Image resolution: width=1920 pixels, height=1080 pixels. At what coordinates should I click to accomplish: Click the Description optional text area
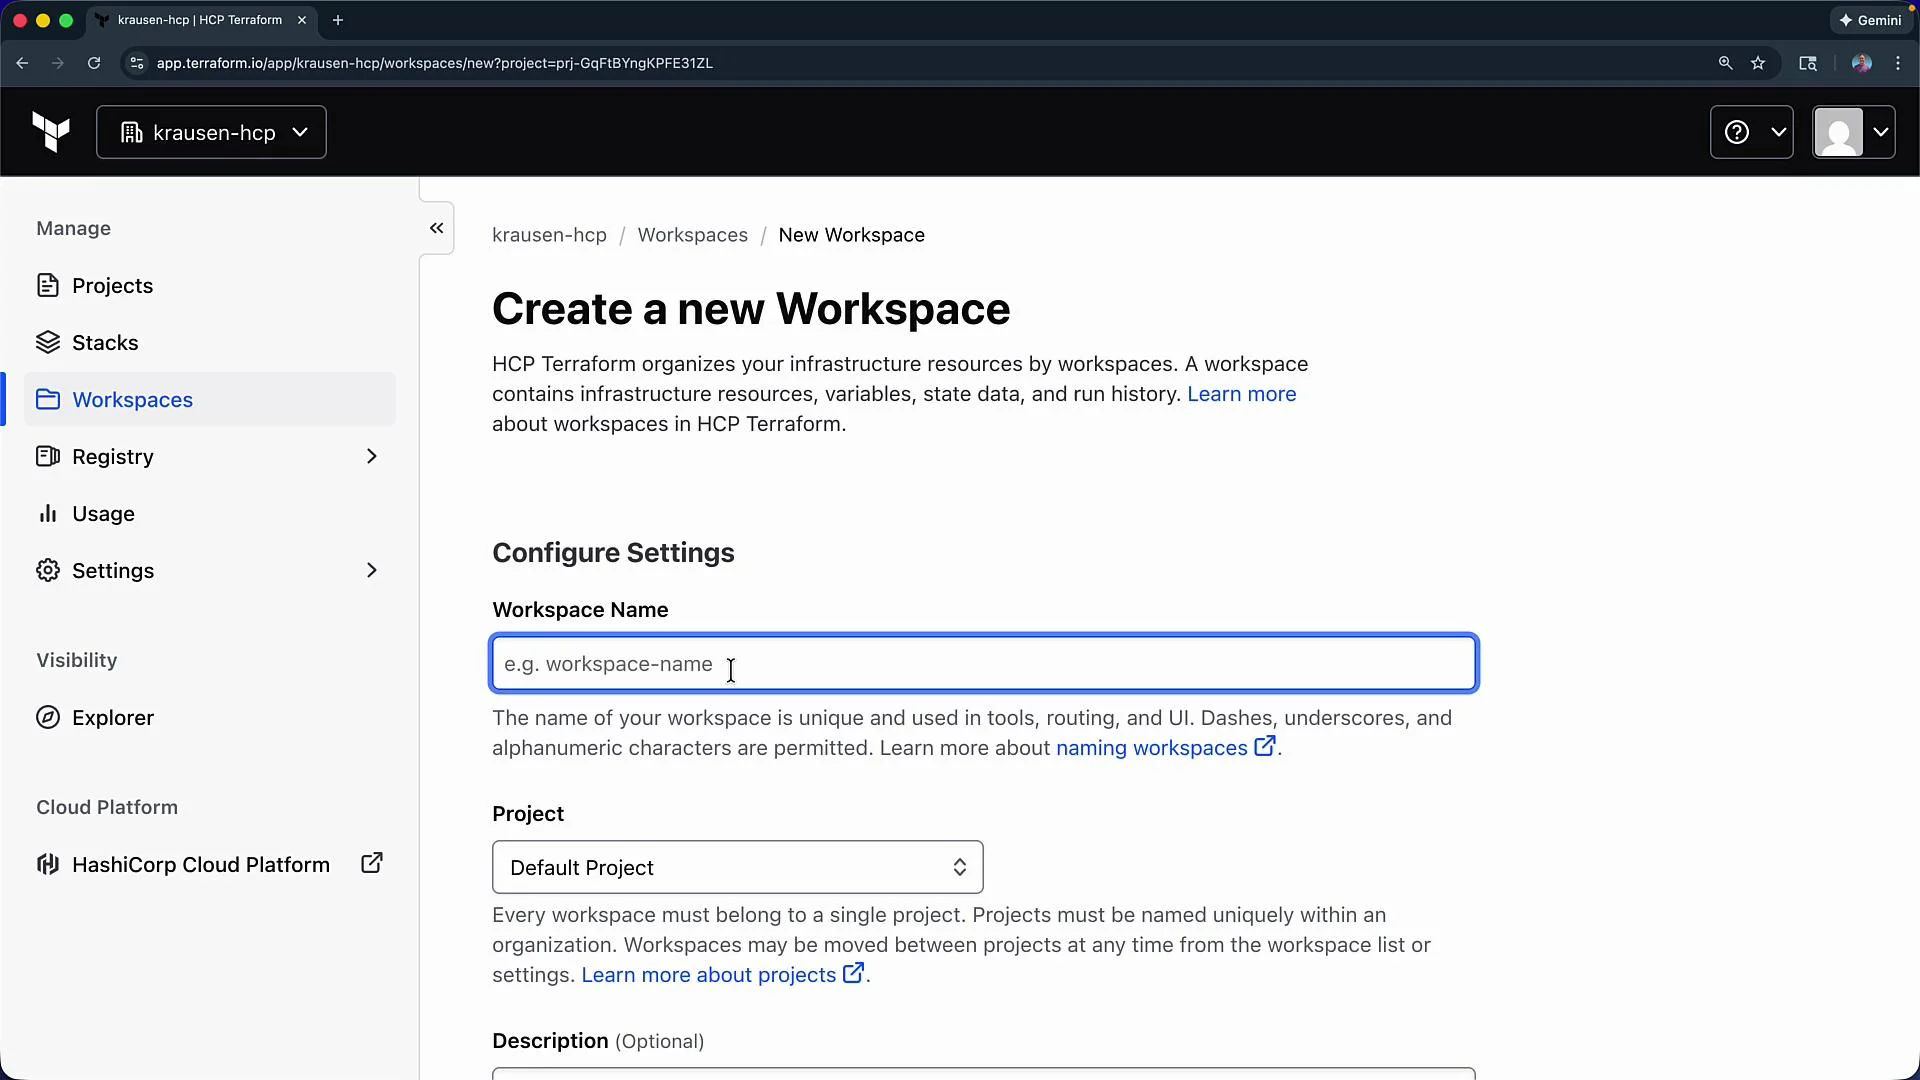[x=984, y=1074]
